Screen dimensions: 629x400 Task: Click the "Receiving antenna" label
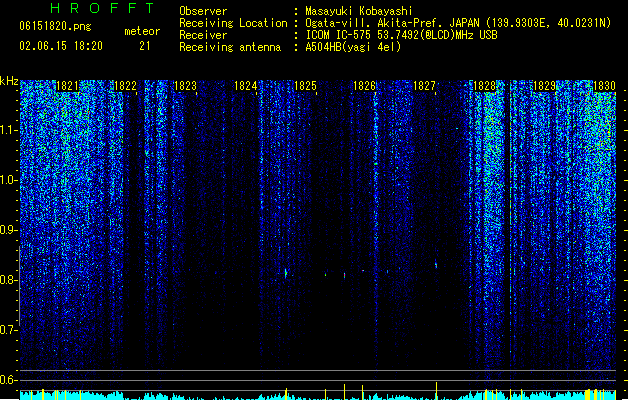coord(230,47)
